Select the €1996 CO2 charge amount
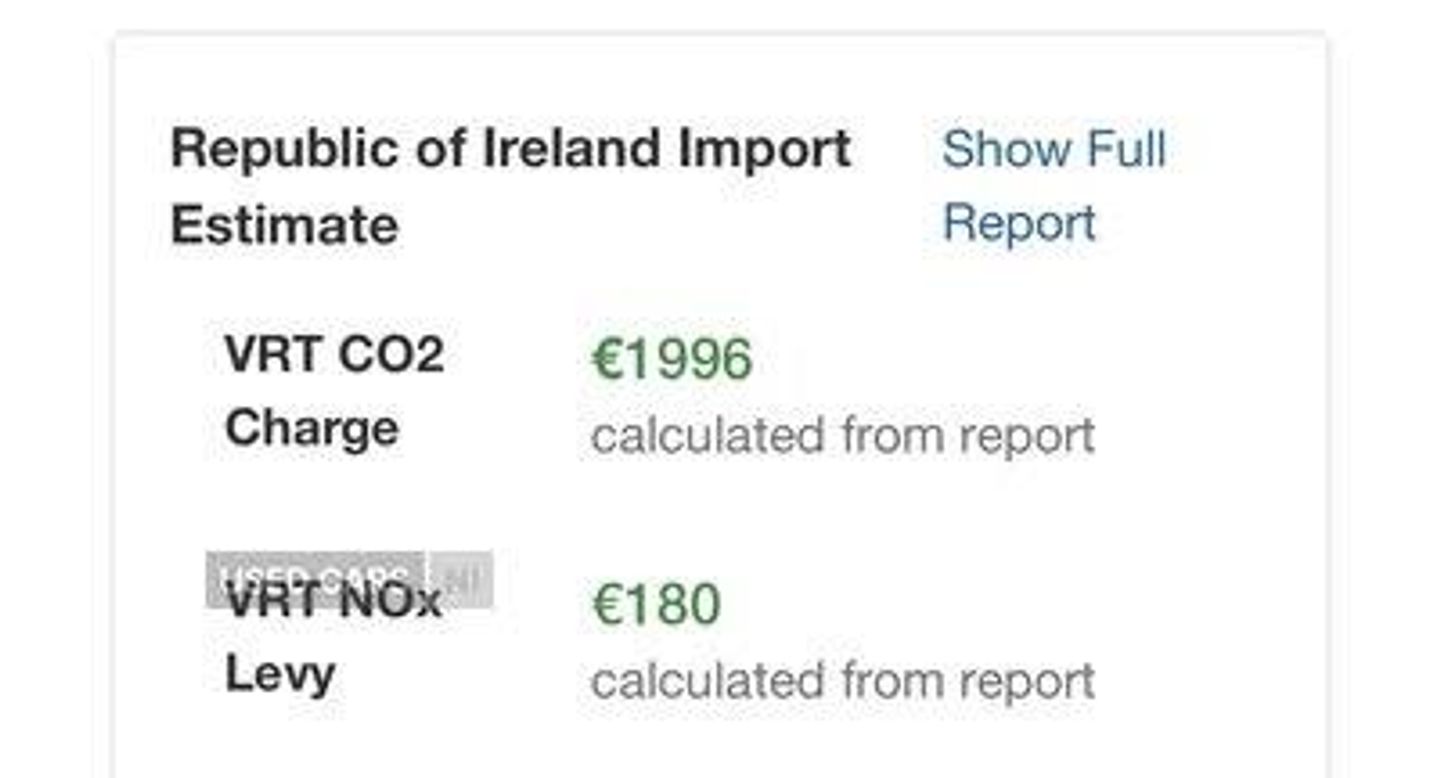1440x778 pixels. [672, 359]
